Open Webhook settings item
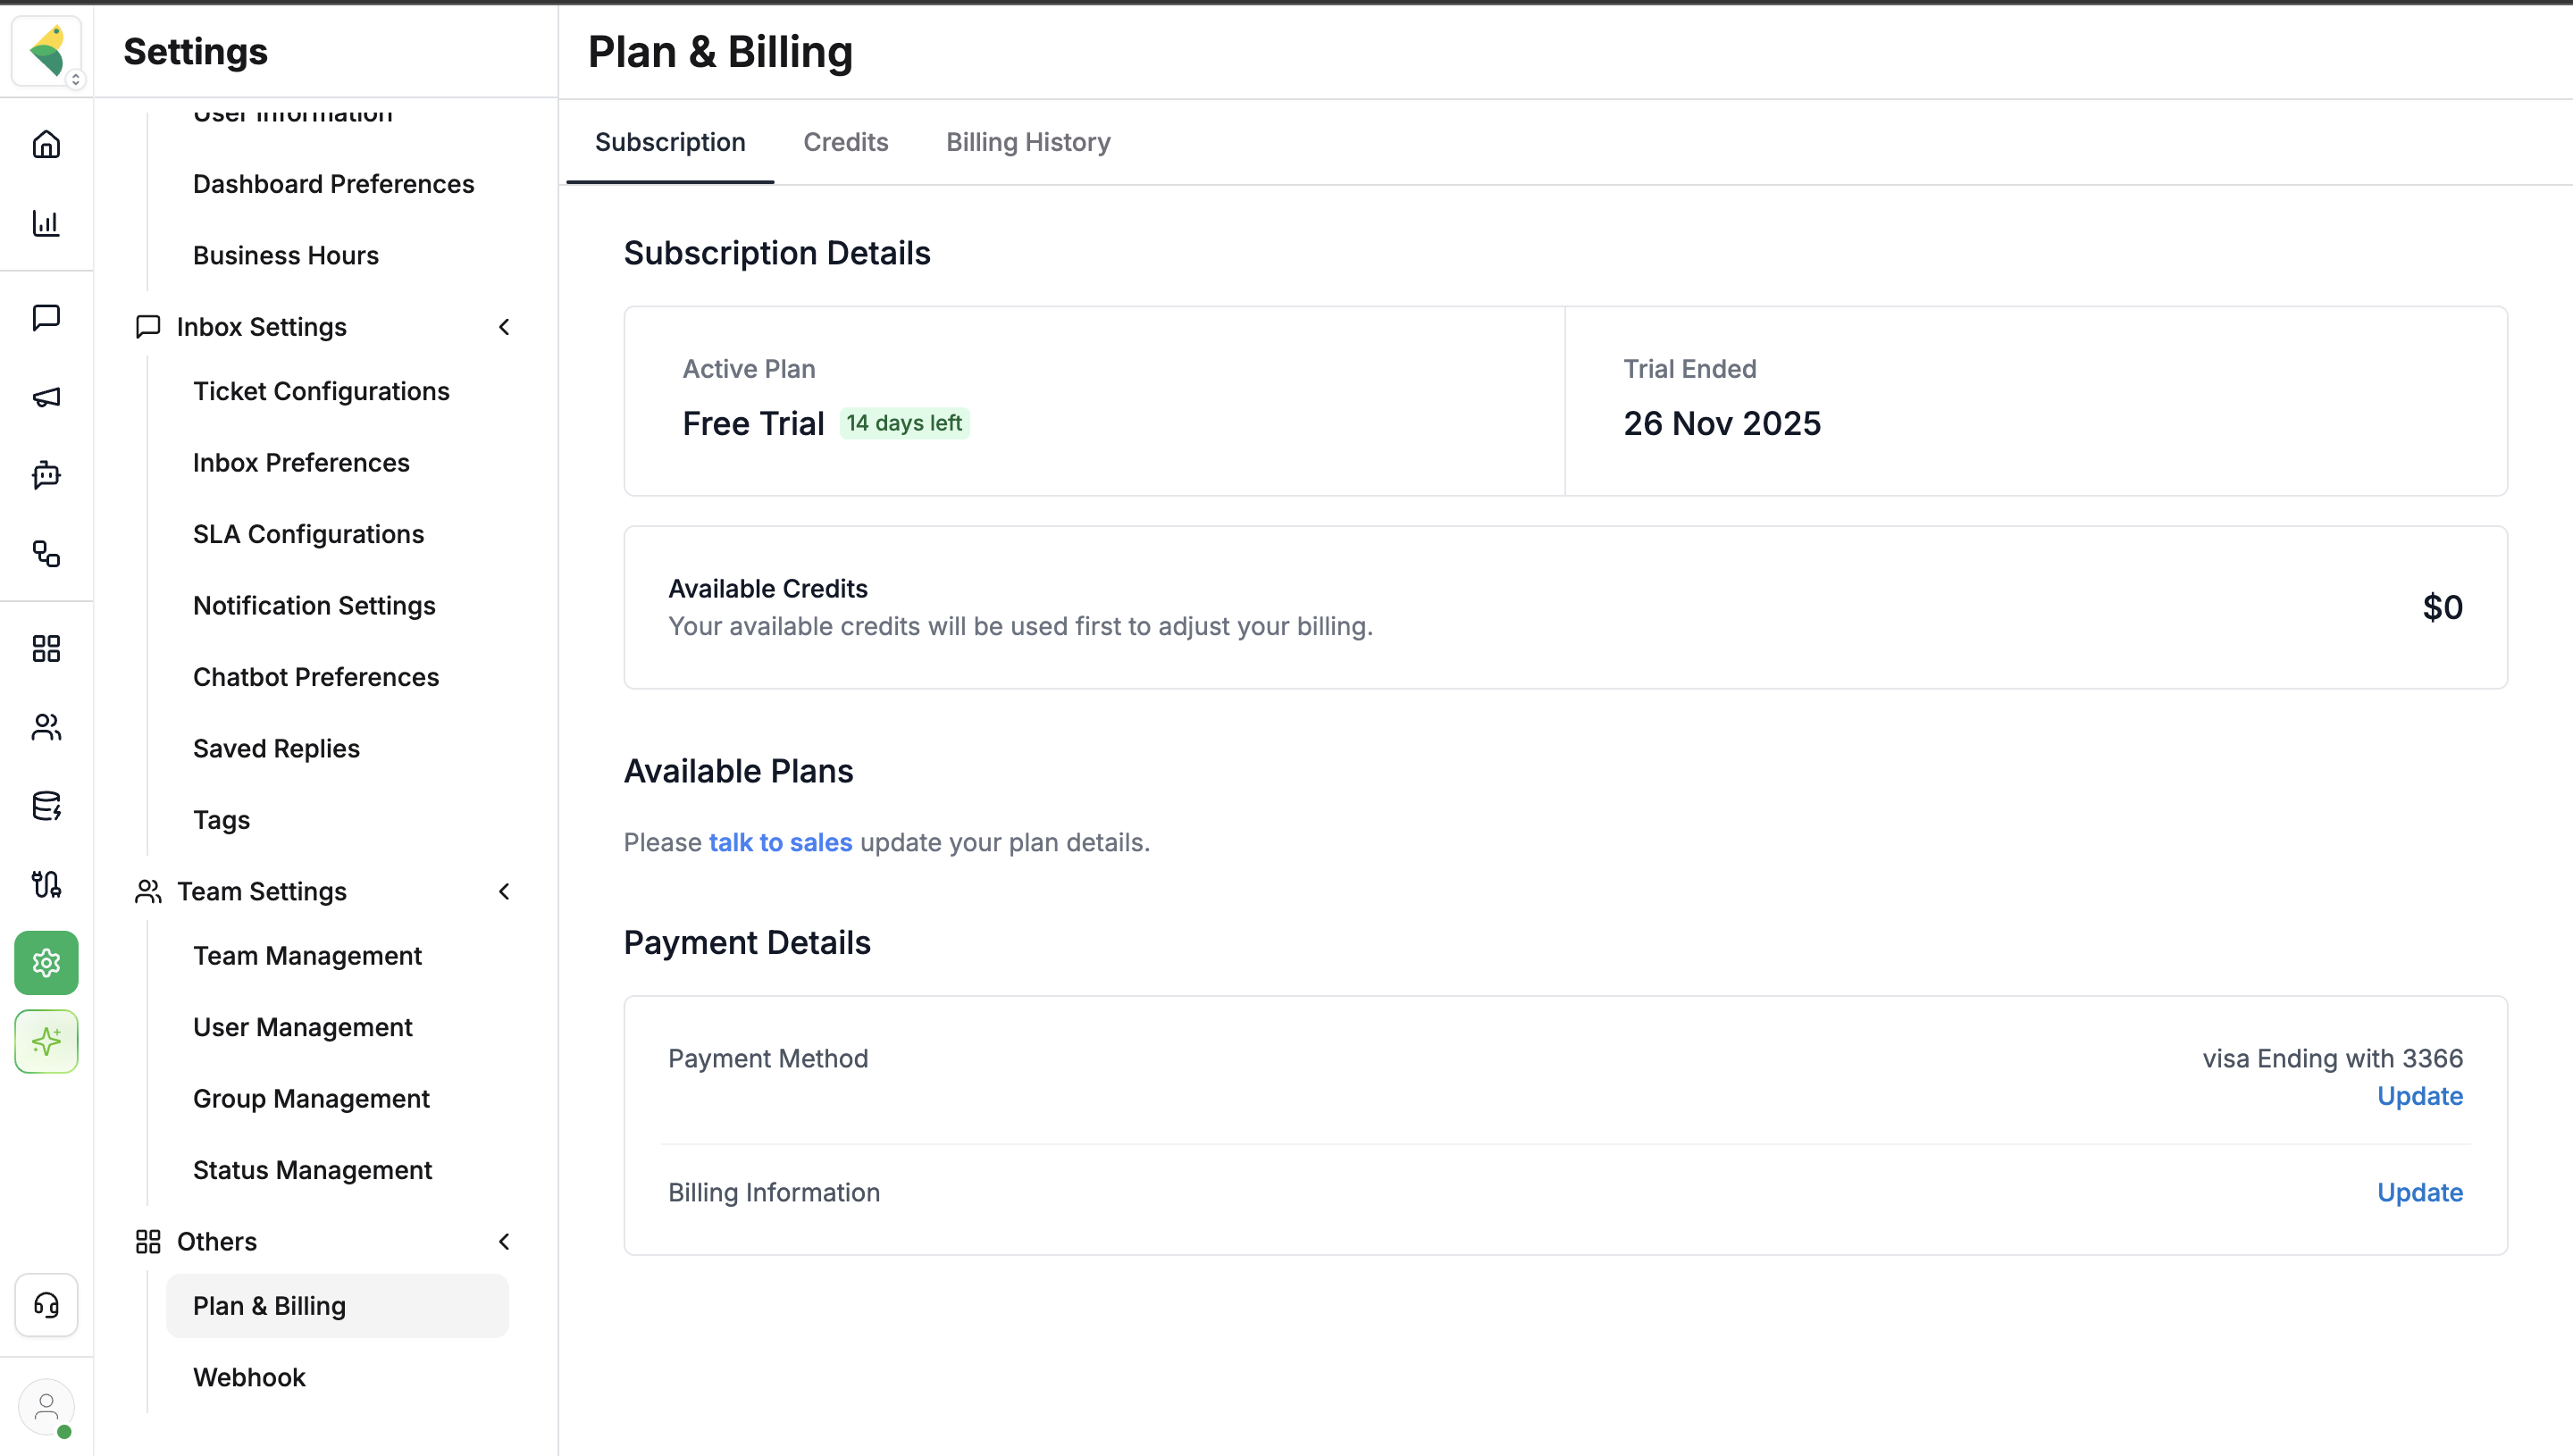2573x1456 pixels. pos(249,1377)
